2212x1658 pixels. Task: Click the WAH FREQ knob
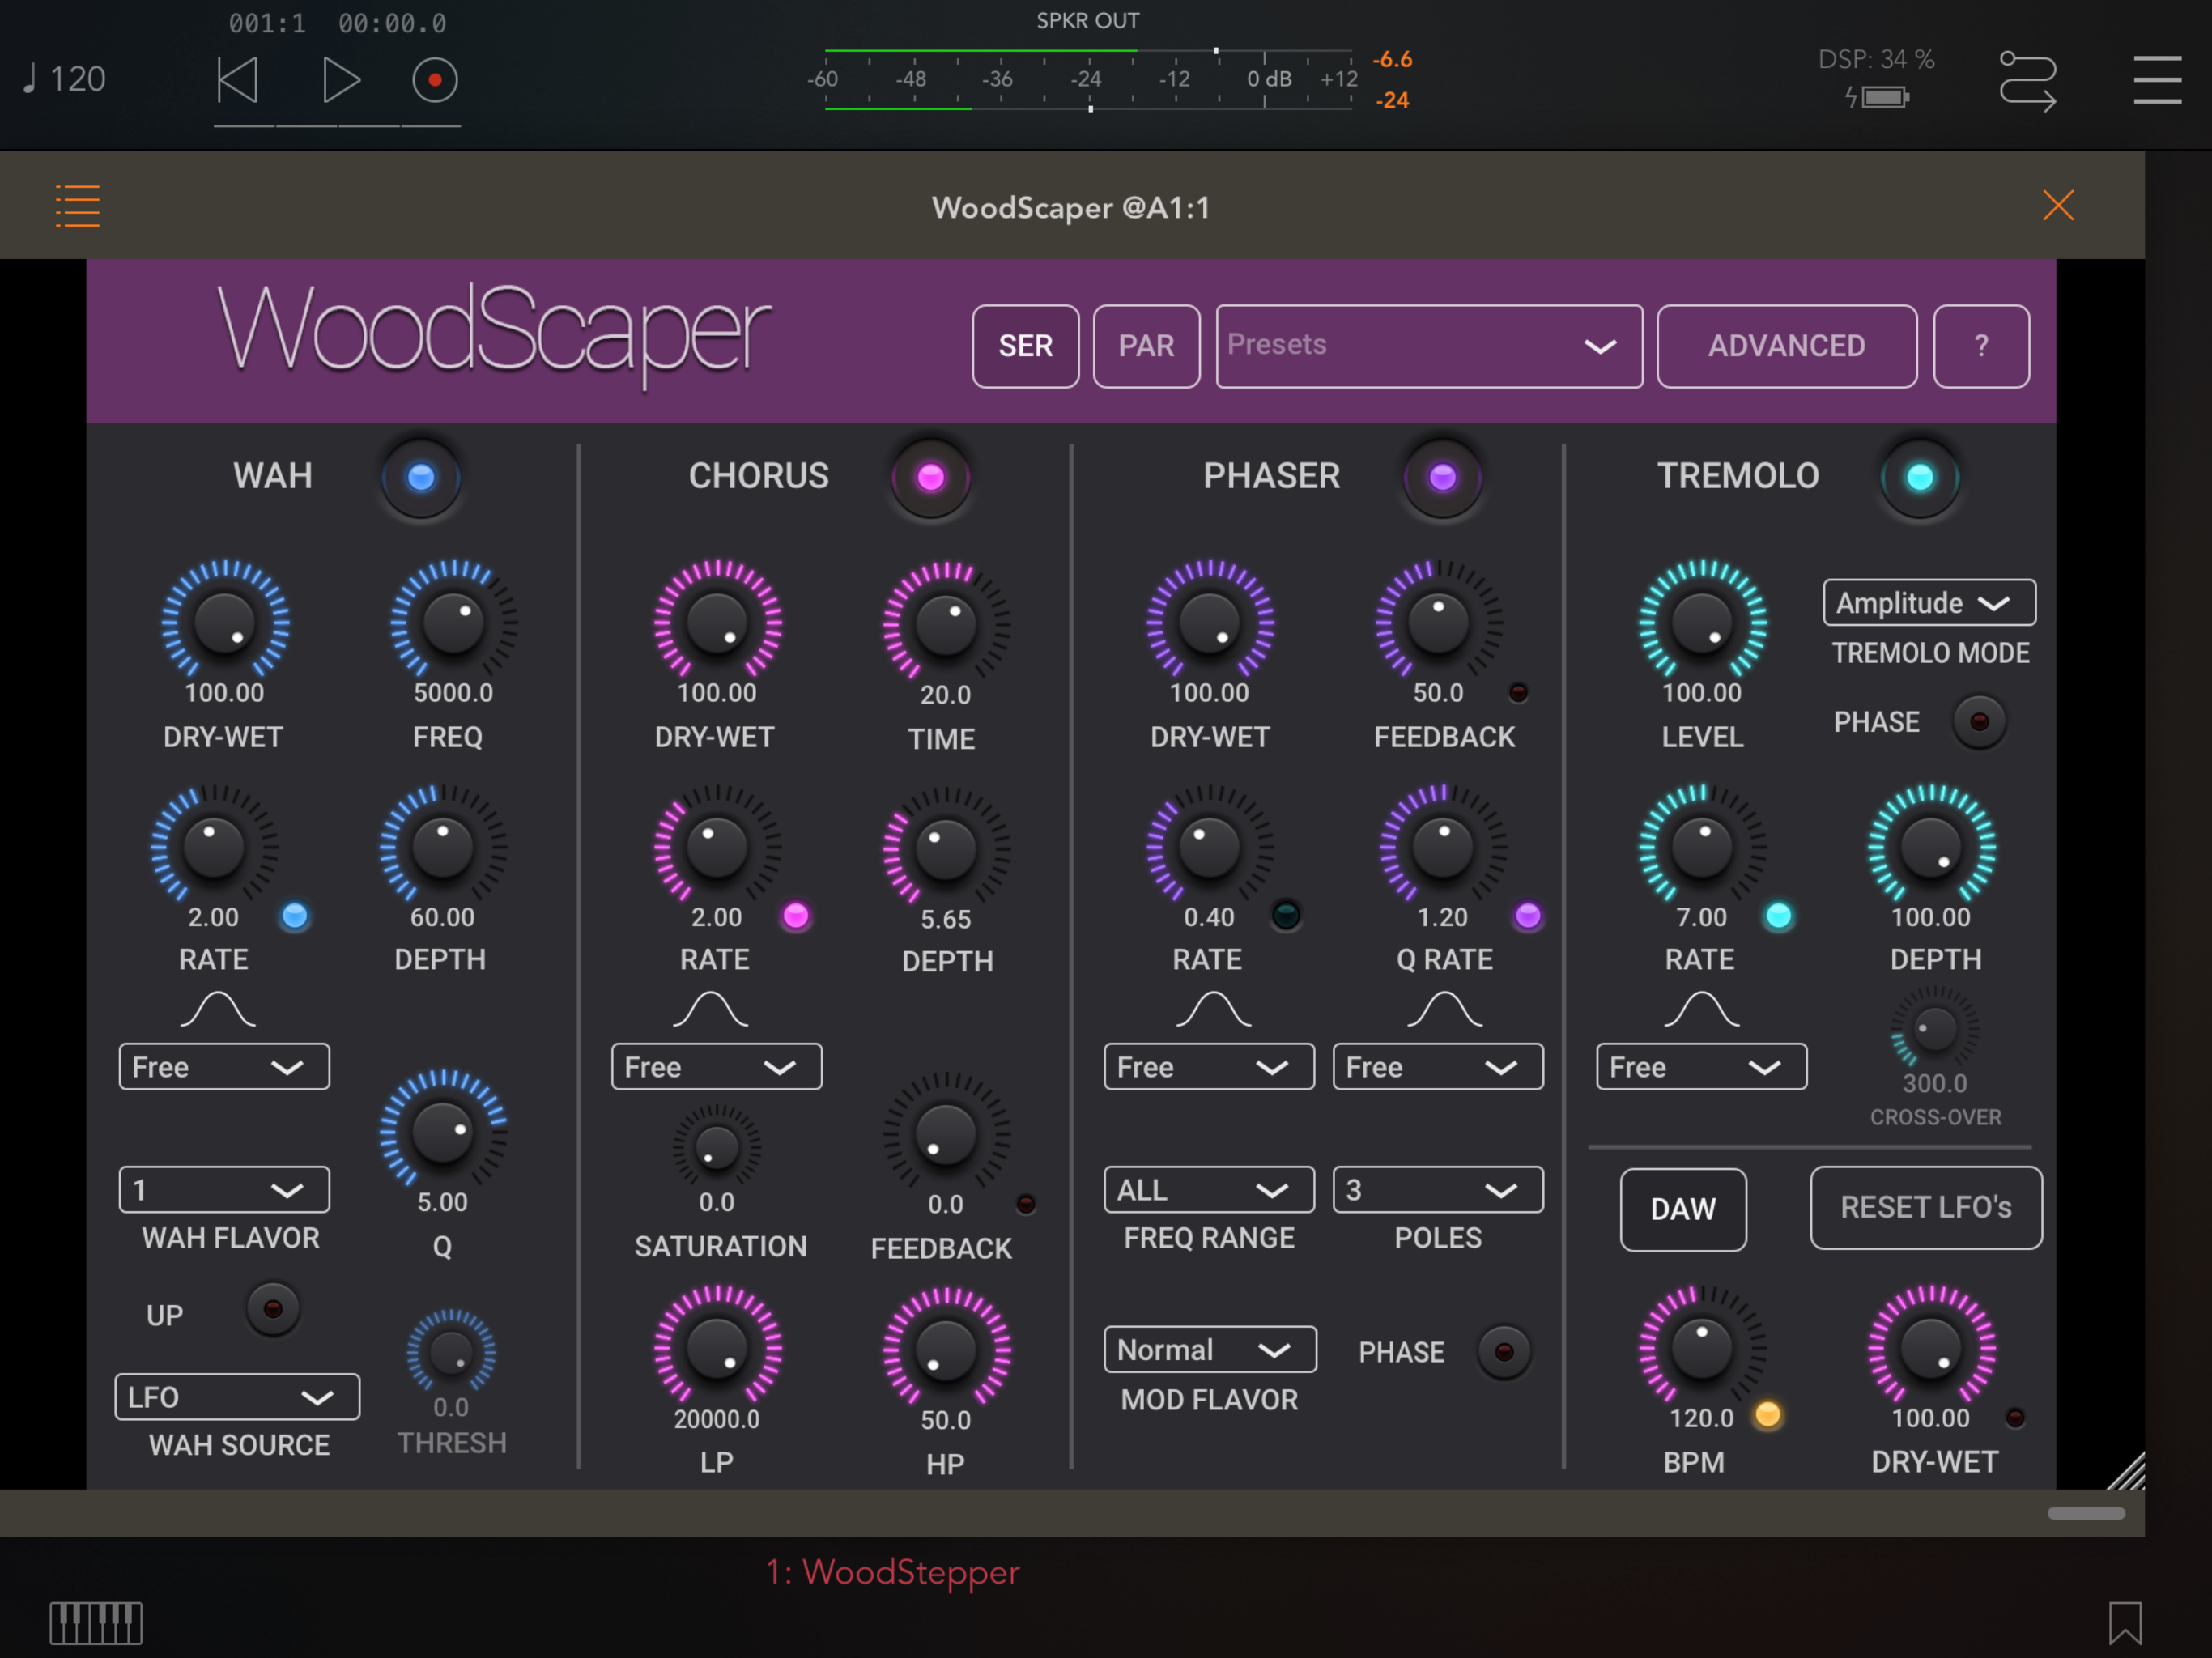point(453,623)
